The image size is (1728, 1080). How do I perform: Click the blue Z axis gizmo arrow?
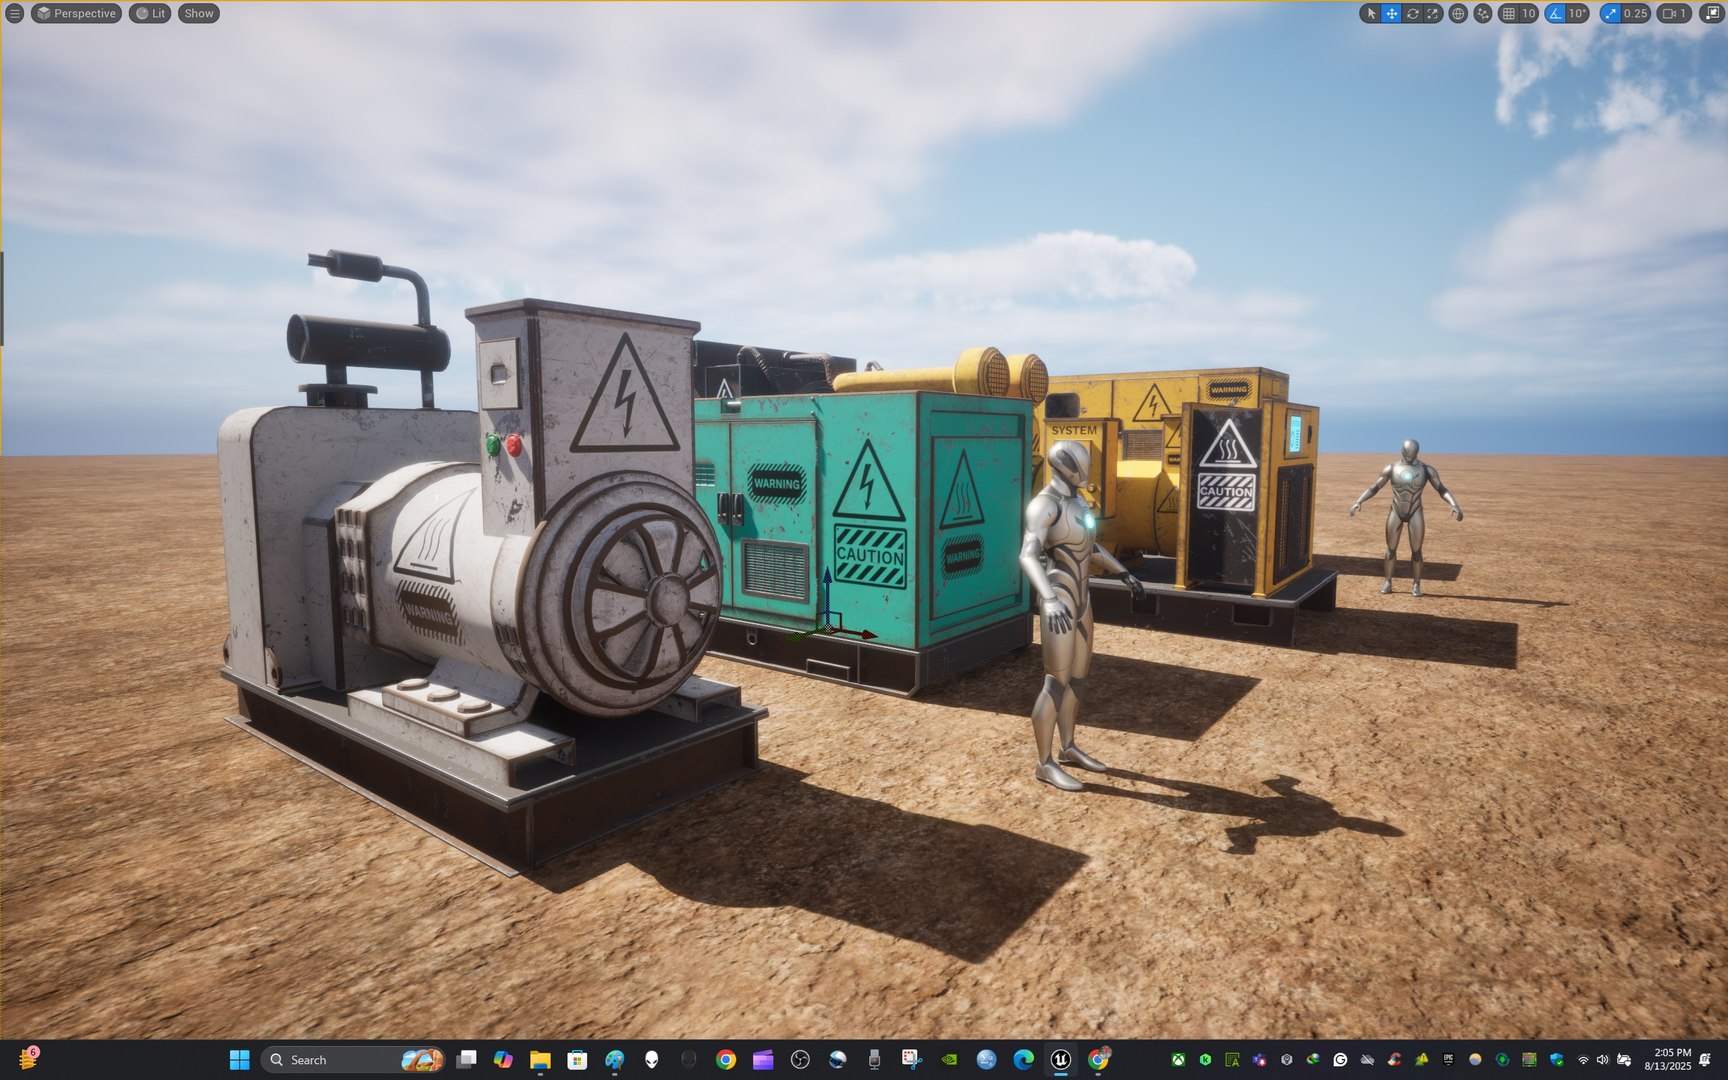[827, 578]
